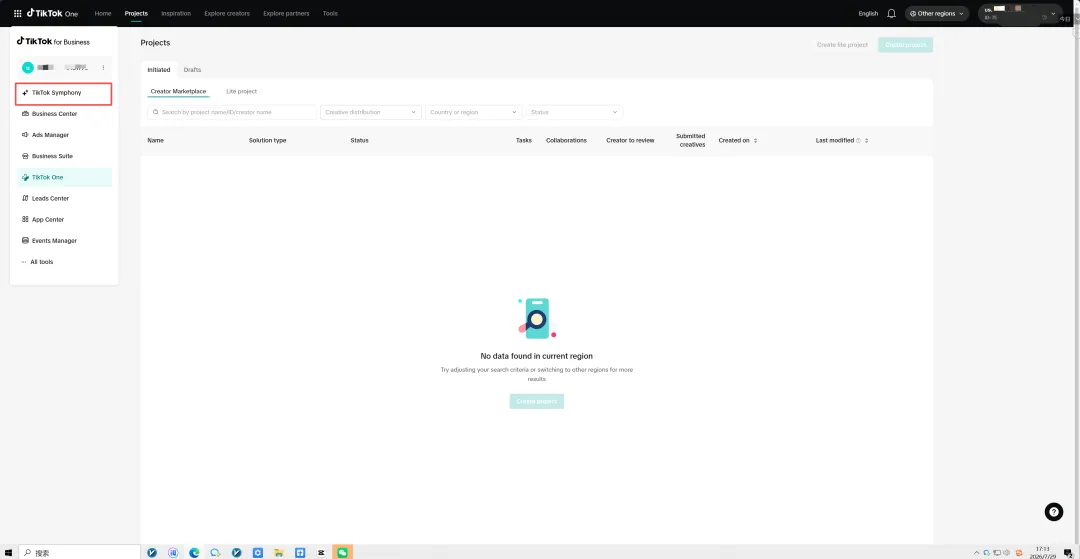Open the help question-mark bubble
Viewport: 1080px width, 559px height.
[1053, 511]
